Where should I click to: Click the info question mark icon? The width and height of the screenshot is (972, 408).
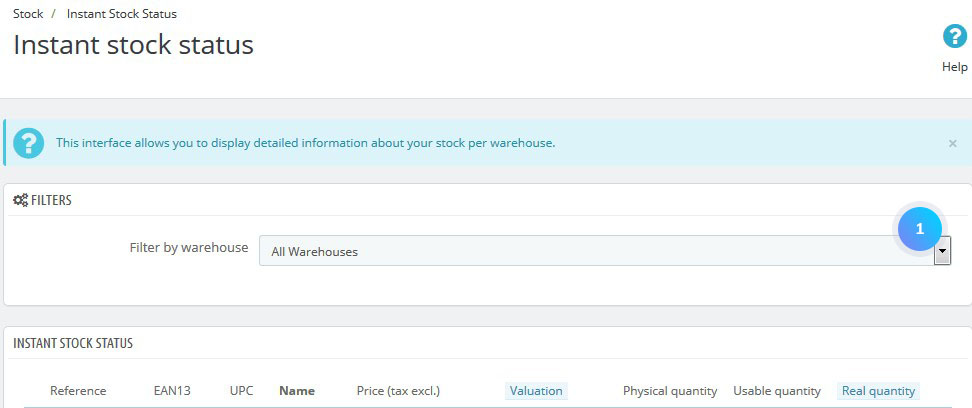click(x=29, y=143)
